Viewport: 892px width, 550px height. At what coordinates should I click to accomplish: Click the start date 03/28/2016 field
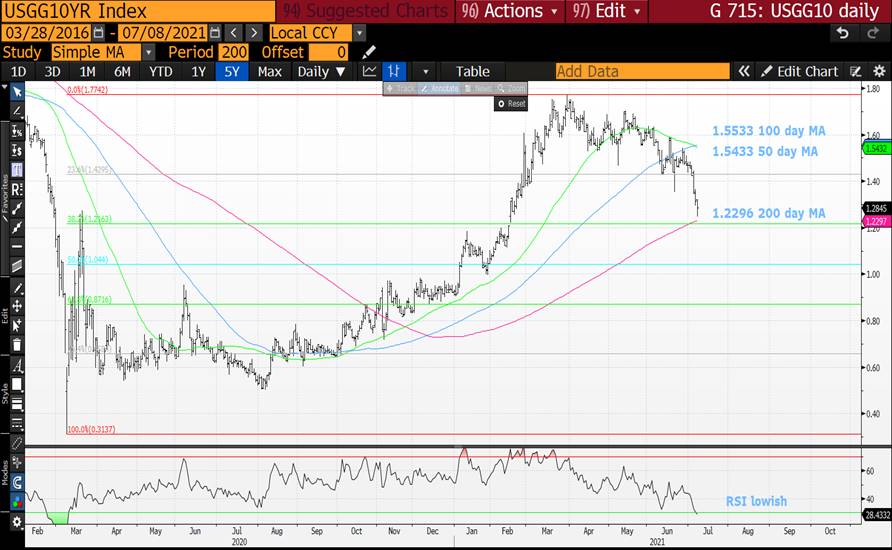pos(47,33)
